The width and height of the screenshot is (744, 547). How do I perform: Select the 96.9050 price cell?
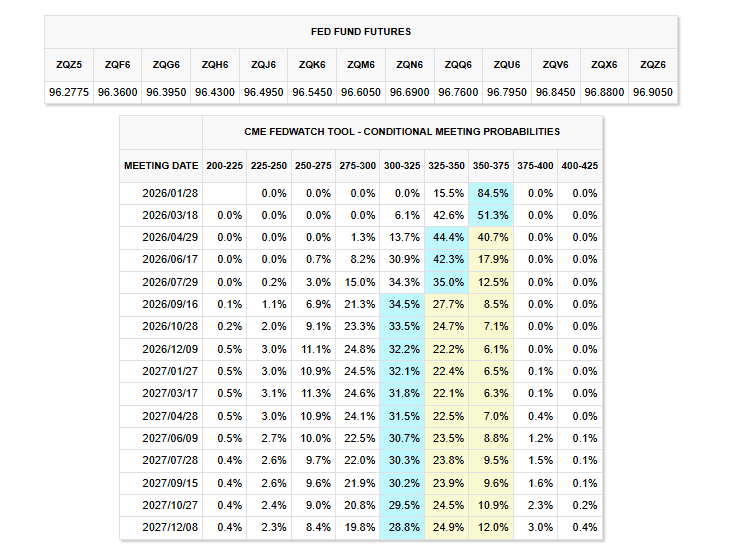coord(652,91)
